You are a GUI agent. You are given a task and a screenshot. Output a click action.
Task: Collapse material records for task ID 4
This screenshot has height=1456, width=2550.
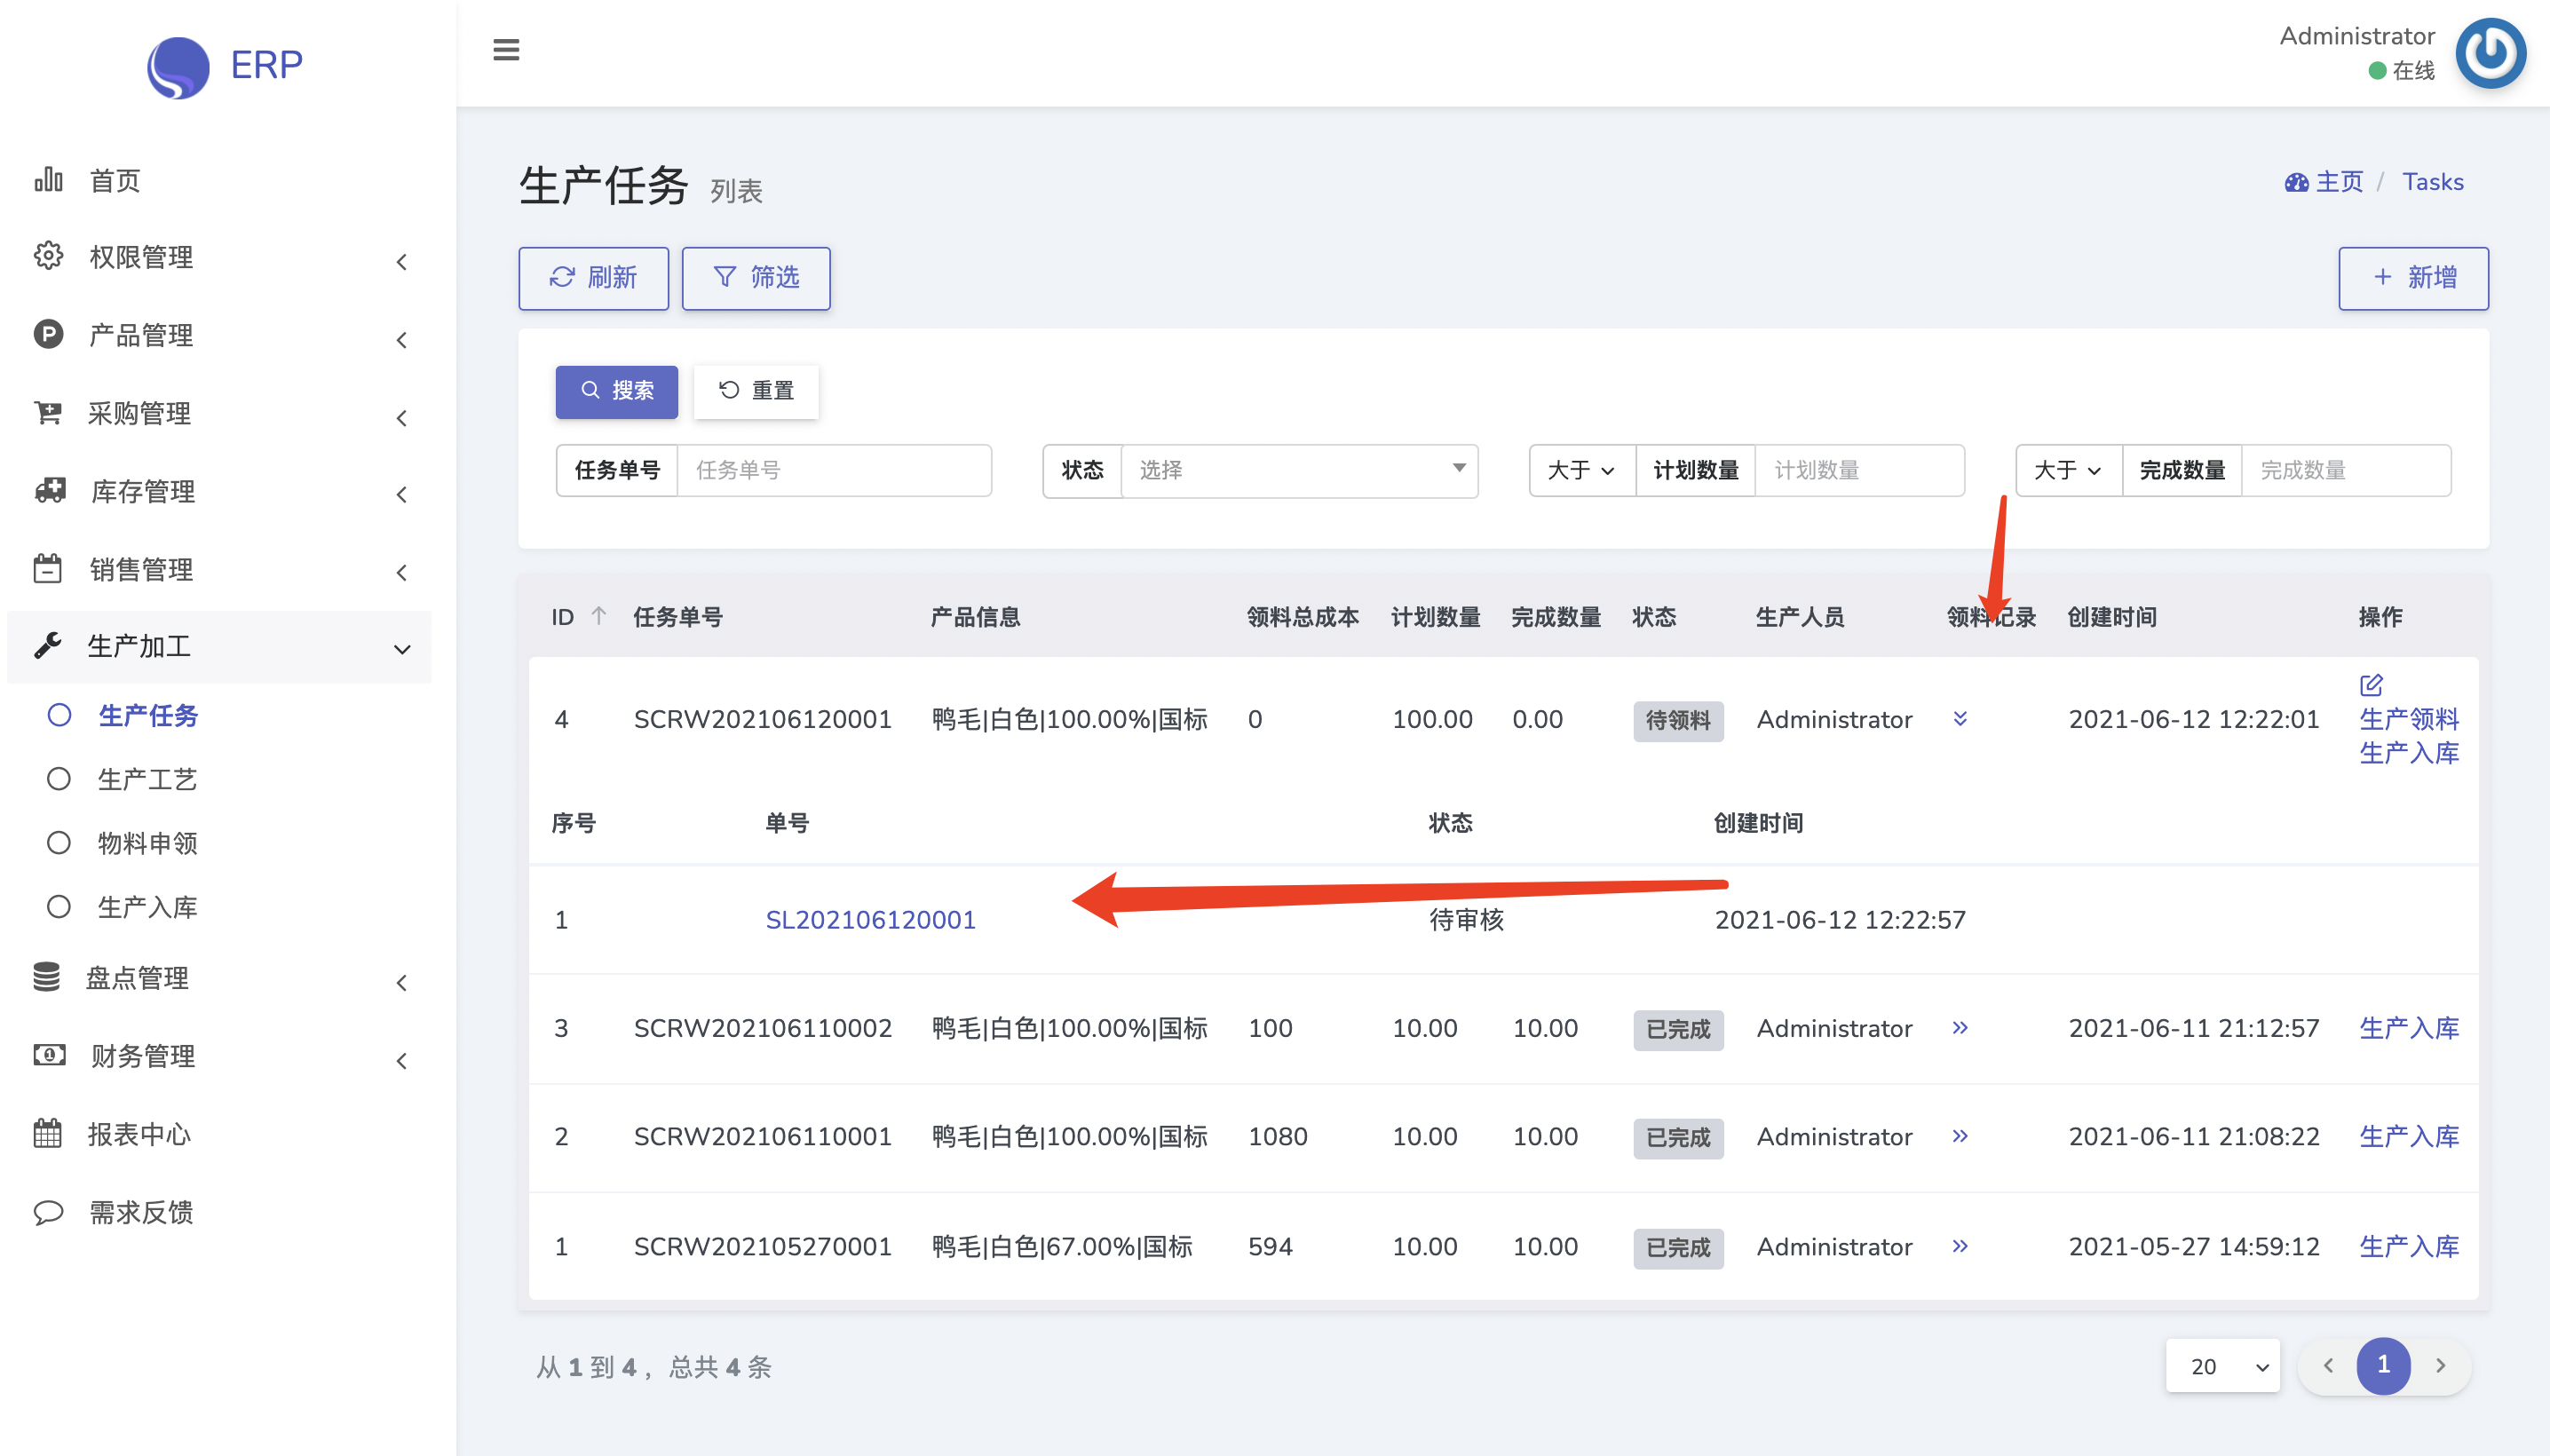coord(1960,719)
